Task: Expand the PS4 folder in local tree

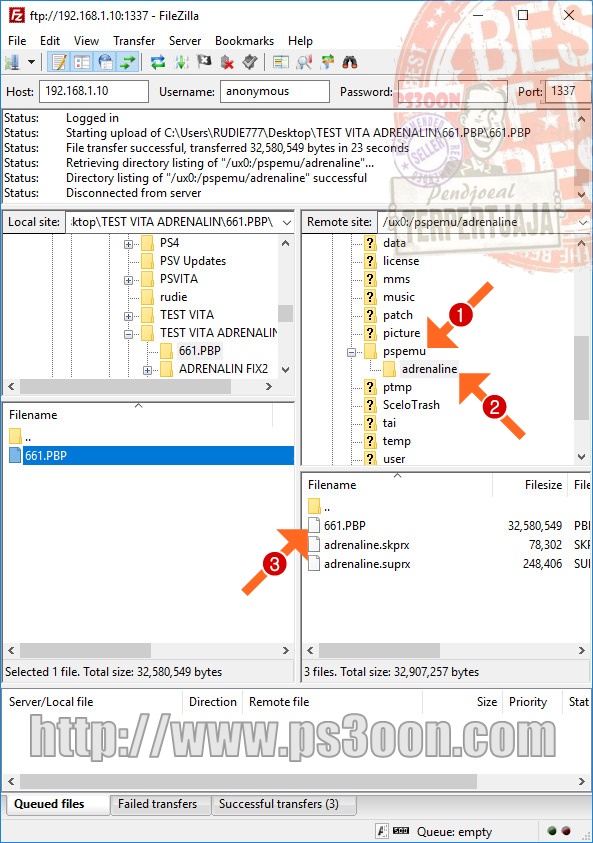Action: pos(128,244)
